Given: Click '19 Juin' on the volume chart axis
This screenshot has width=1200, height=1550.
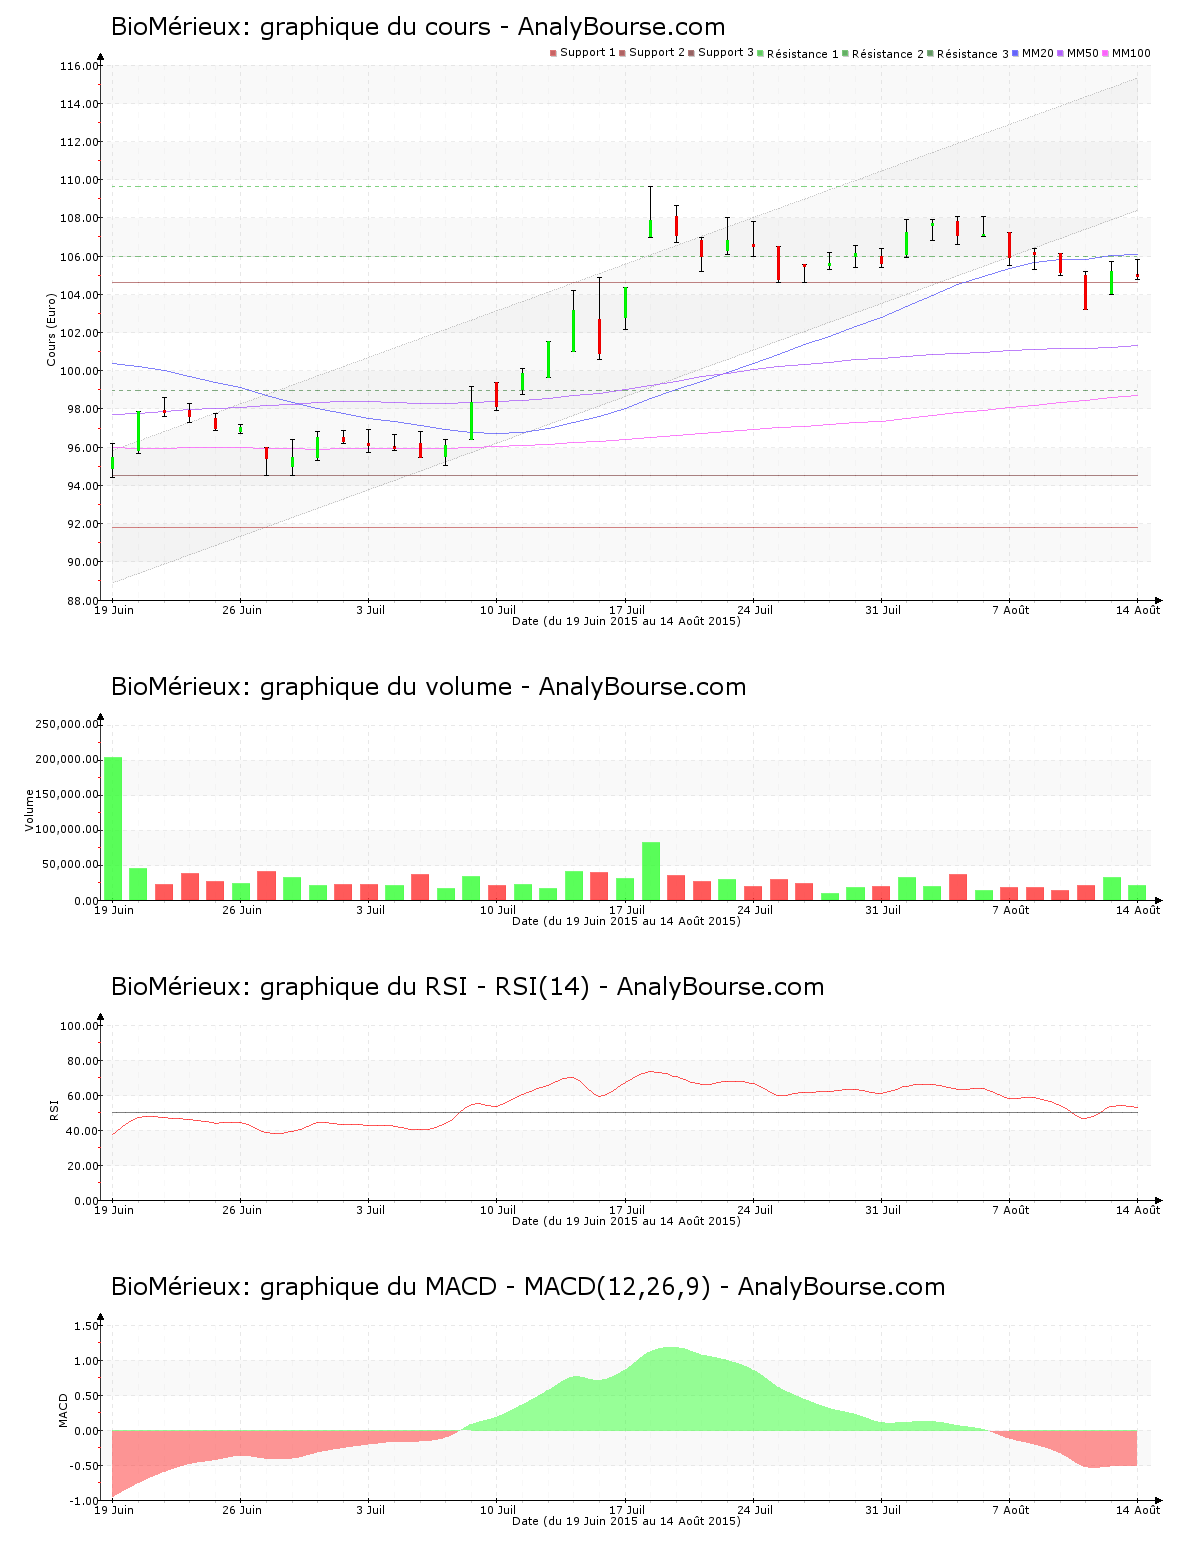Looking at the screenshot, I should coord(114,910).
